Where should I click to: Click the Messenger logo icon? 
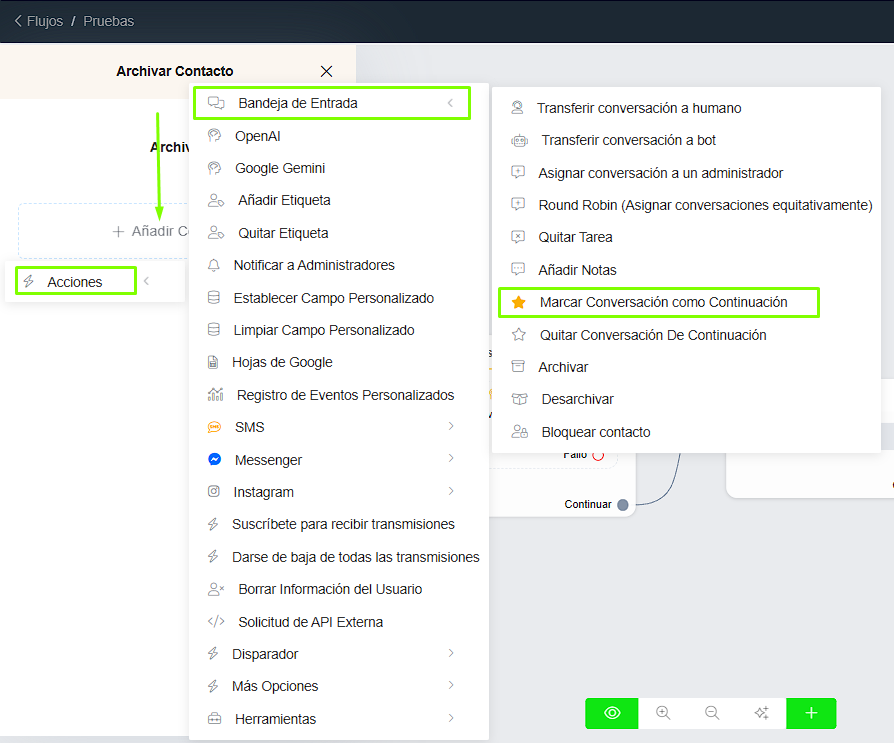(214, 460)
